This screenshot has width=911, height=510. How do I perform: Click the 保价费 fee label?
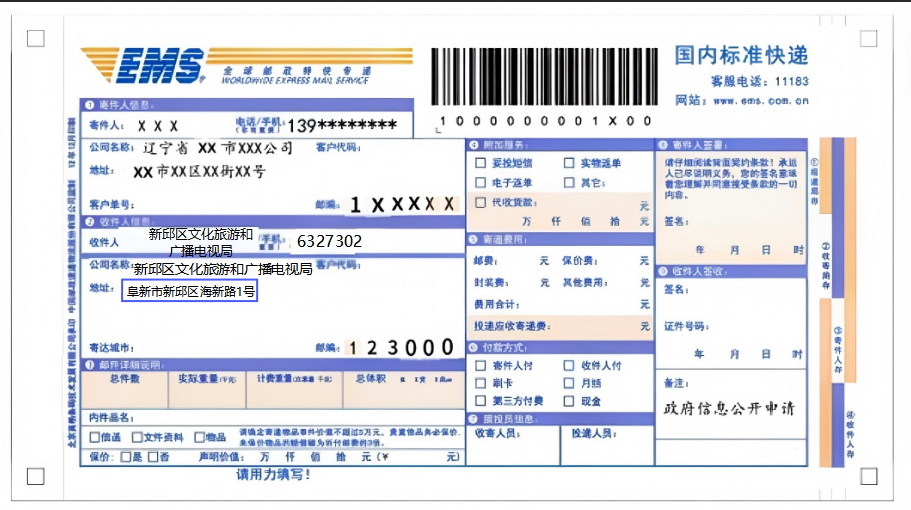click(579, 261)
